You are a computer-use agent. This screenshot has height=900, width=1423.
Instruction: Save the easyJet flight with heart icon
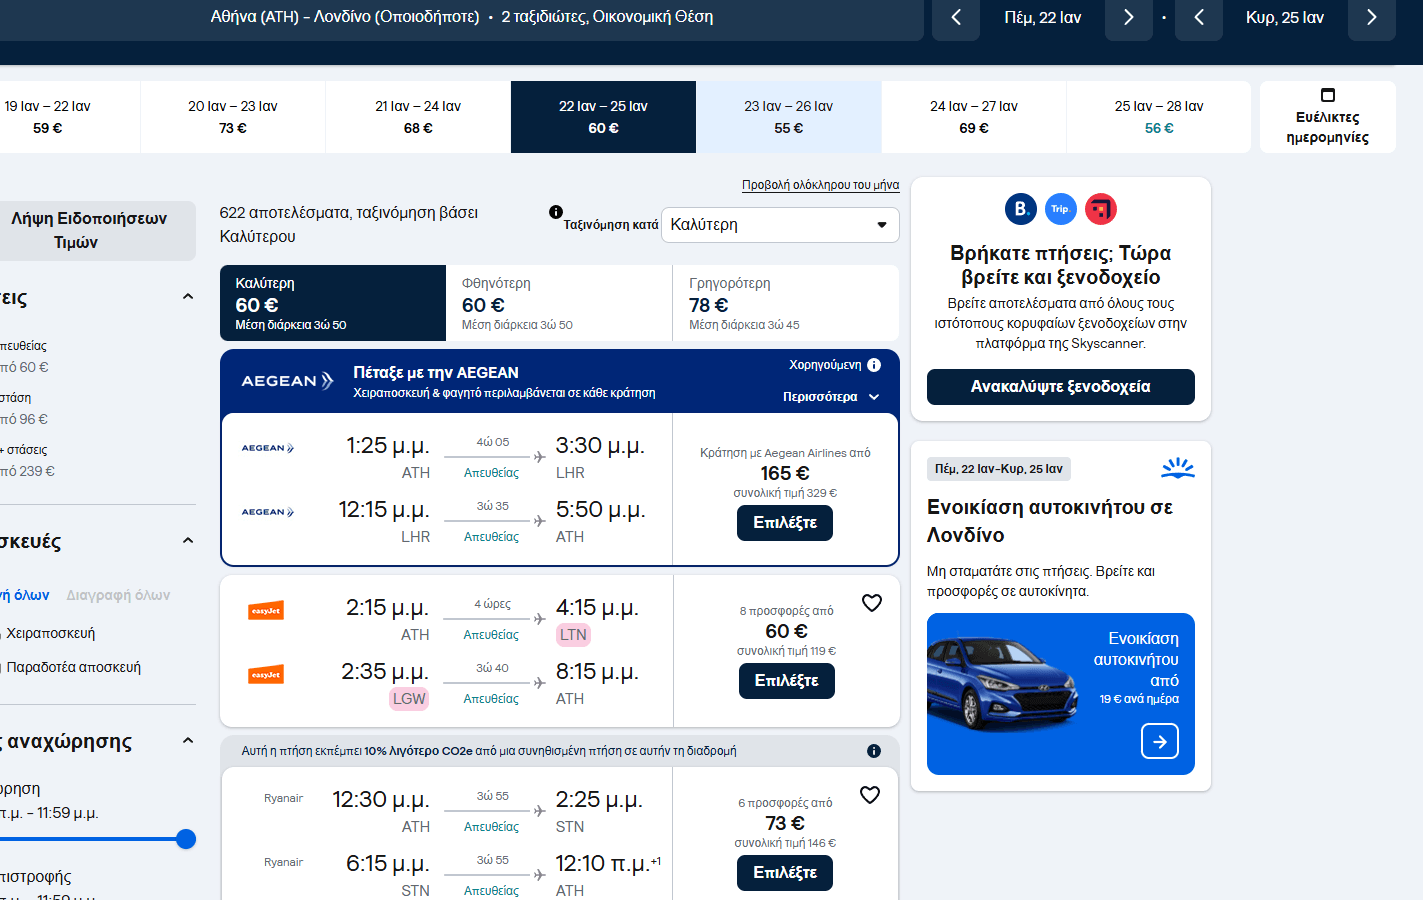(x=872, y=603)
